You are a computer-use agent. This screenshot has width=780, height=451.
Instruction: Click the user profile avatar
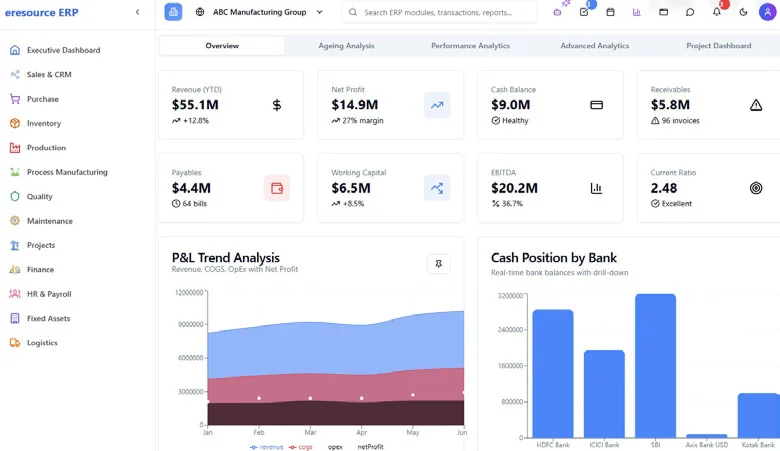pos(769,12)
